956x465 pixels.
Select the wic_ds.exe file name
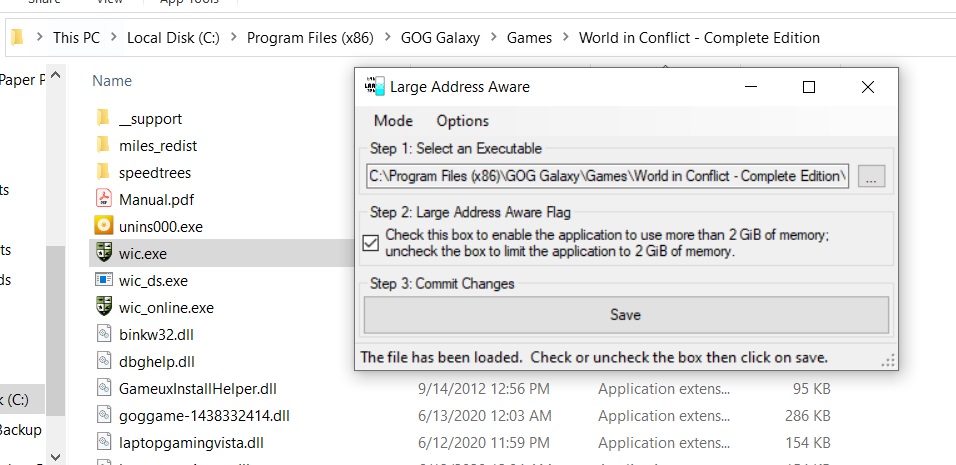coord(153,280)
